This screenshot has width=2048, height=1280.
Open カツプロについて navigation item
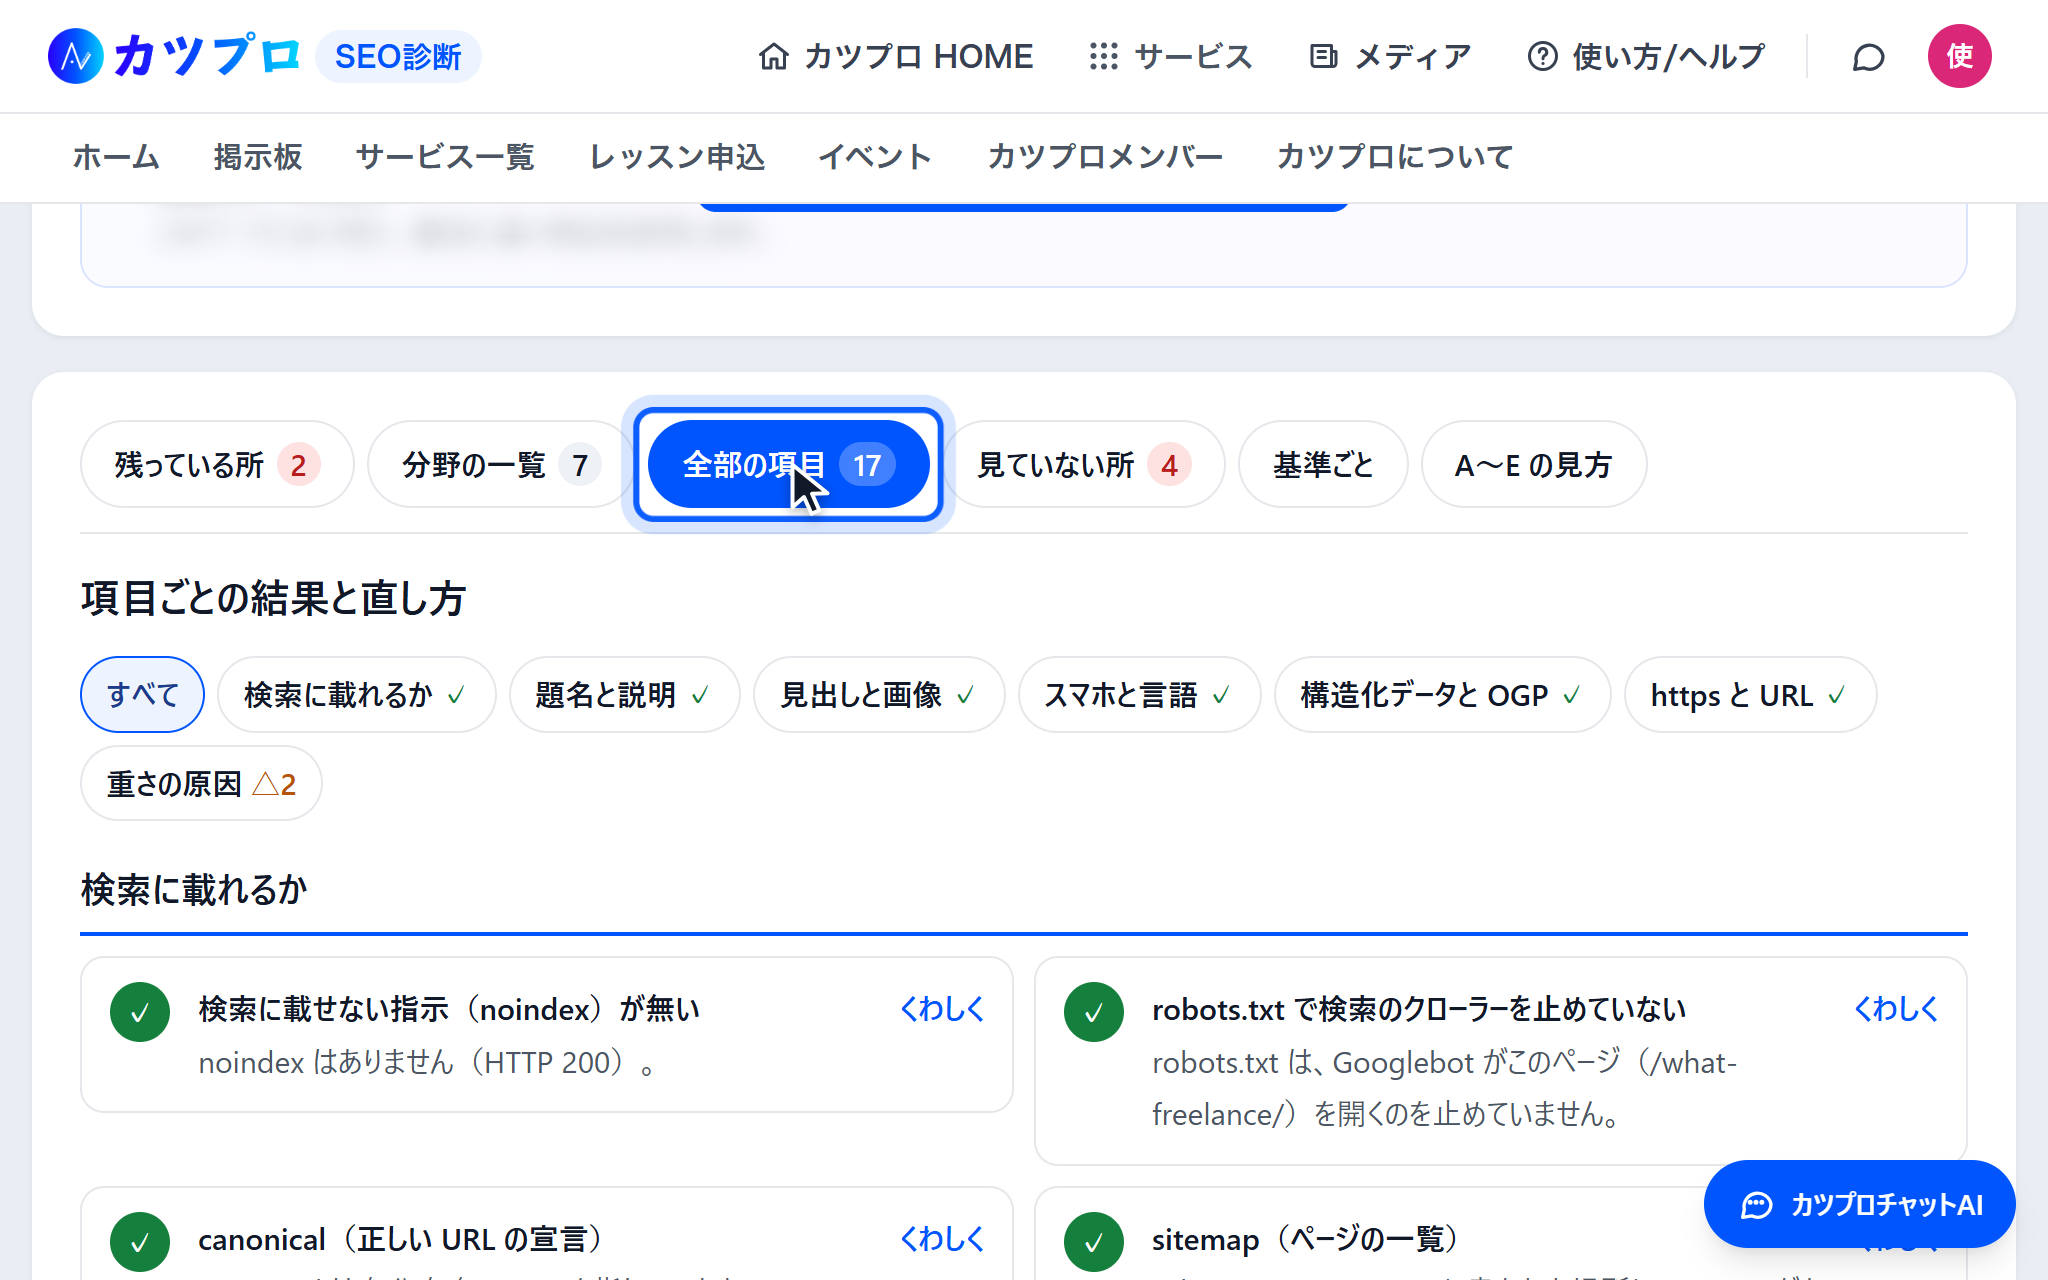point(1395,157)
